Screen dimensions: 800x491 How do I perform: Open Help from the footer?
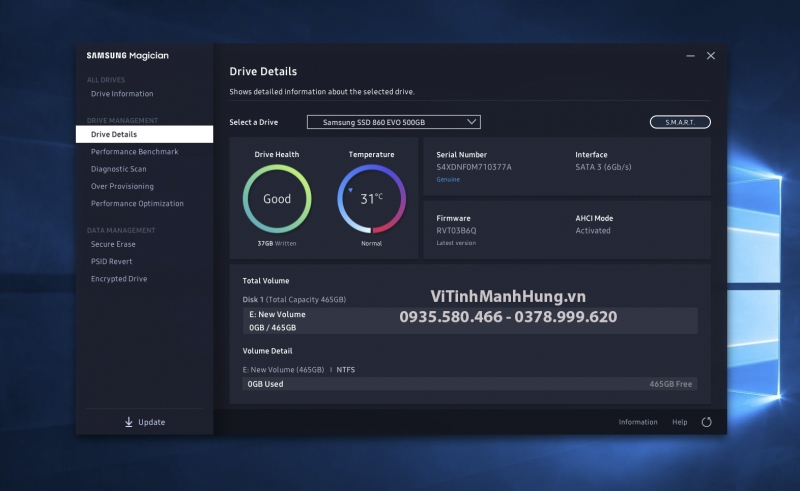coord(680,422)
